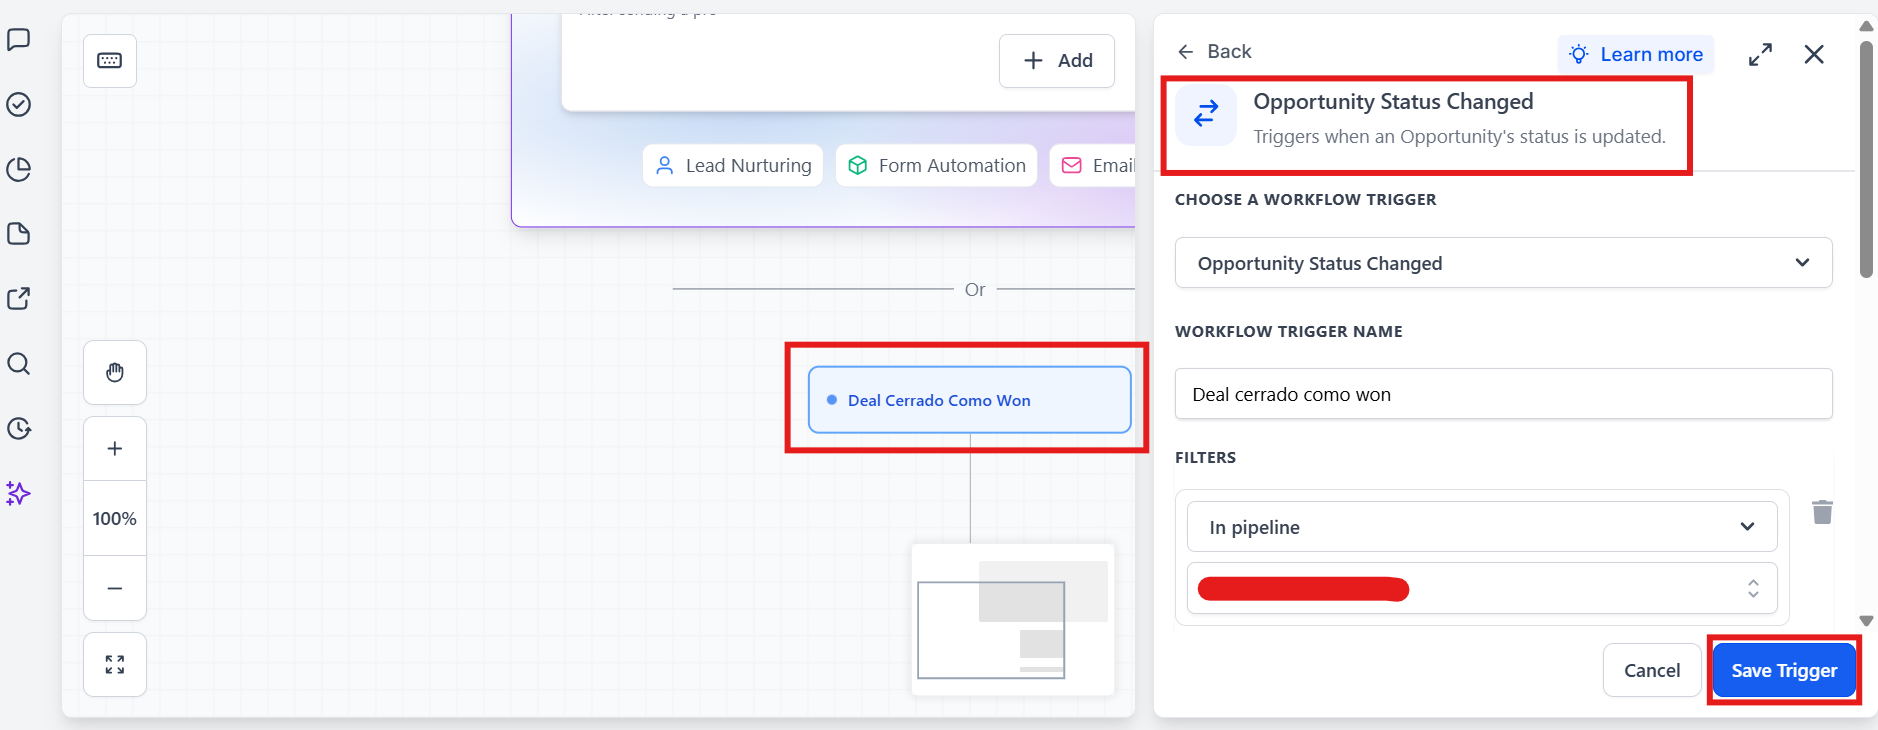Screen dimensions: 1878x730
Task: Click the Opportunity Status Changed swap icon
Action: click(1206, 115)
